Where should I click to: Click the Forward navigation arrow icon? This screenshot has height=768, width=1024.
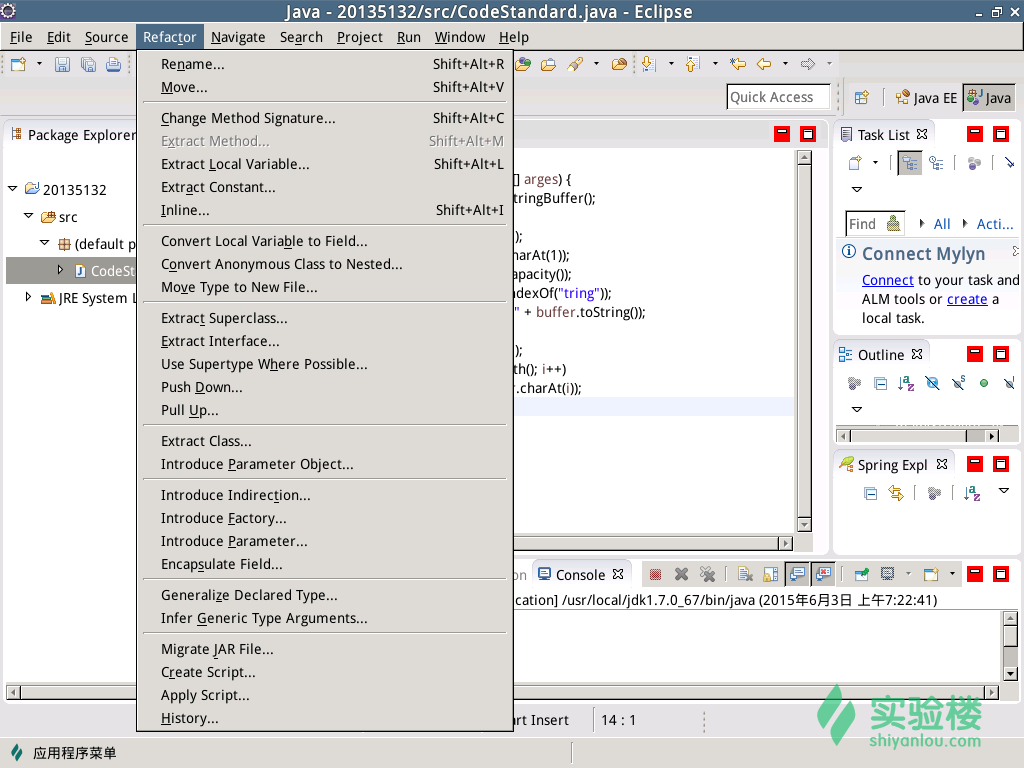pos(808,64)
